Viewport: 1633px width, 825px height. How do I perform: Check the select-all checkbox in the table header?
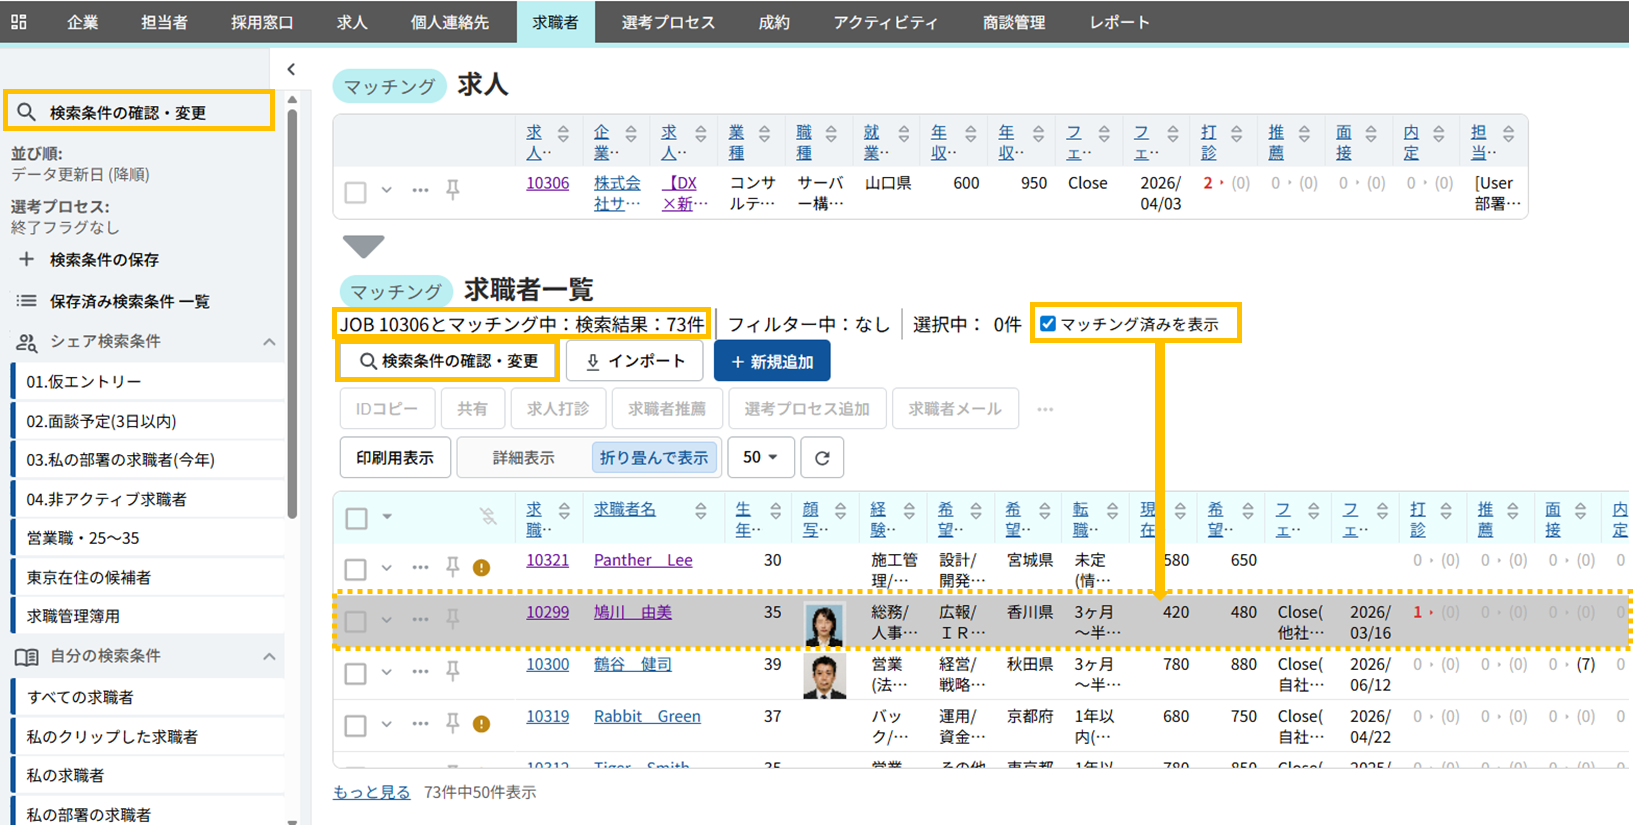(356, 518)
